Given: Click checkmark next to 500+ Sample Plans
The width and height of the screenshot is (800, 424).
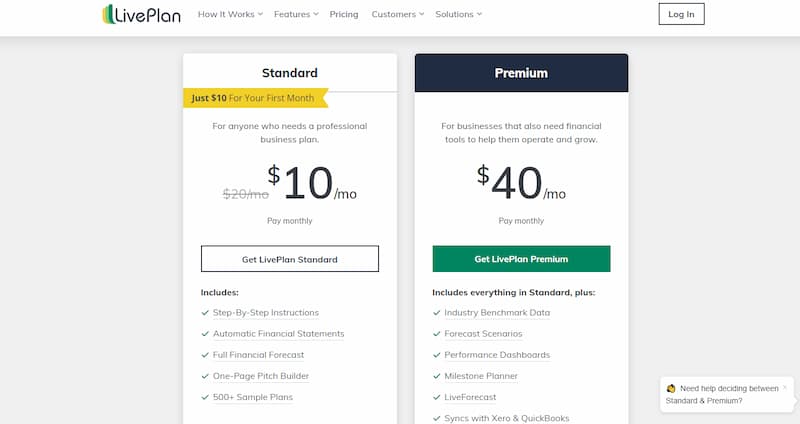Looking at the screenshot, I should [x=205, y=397].
